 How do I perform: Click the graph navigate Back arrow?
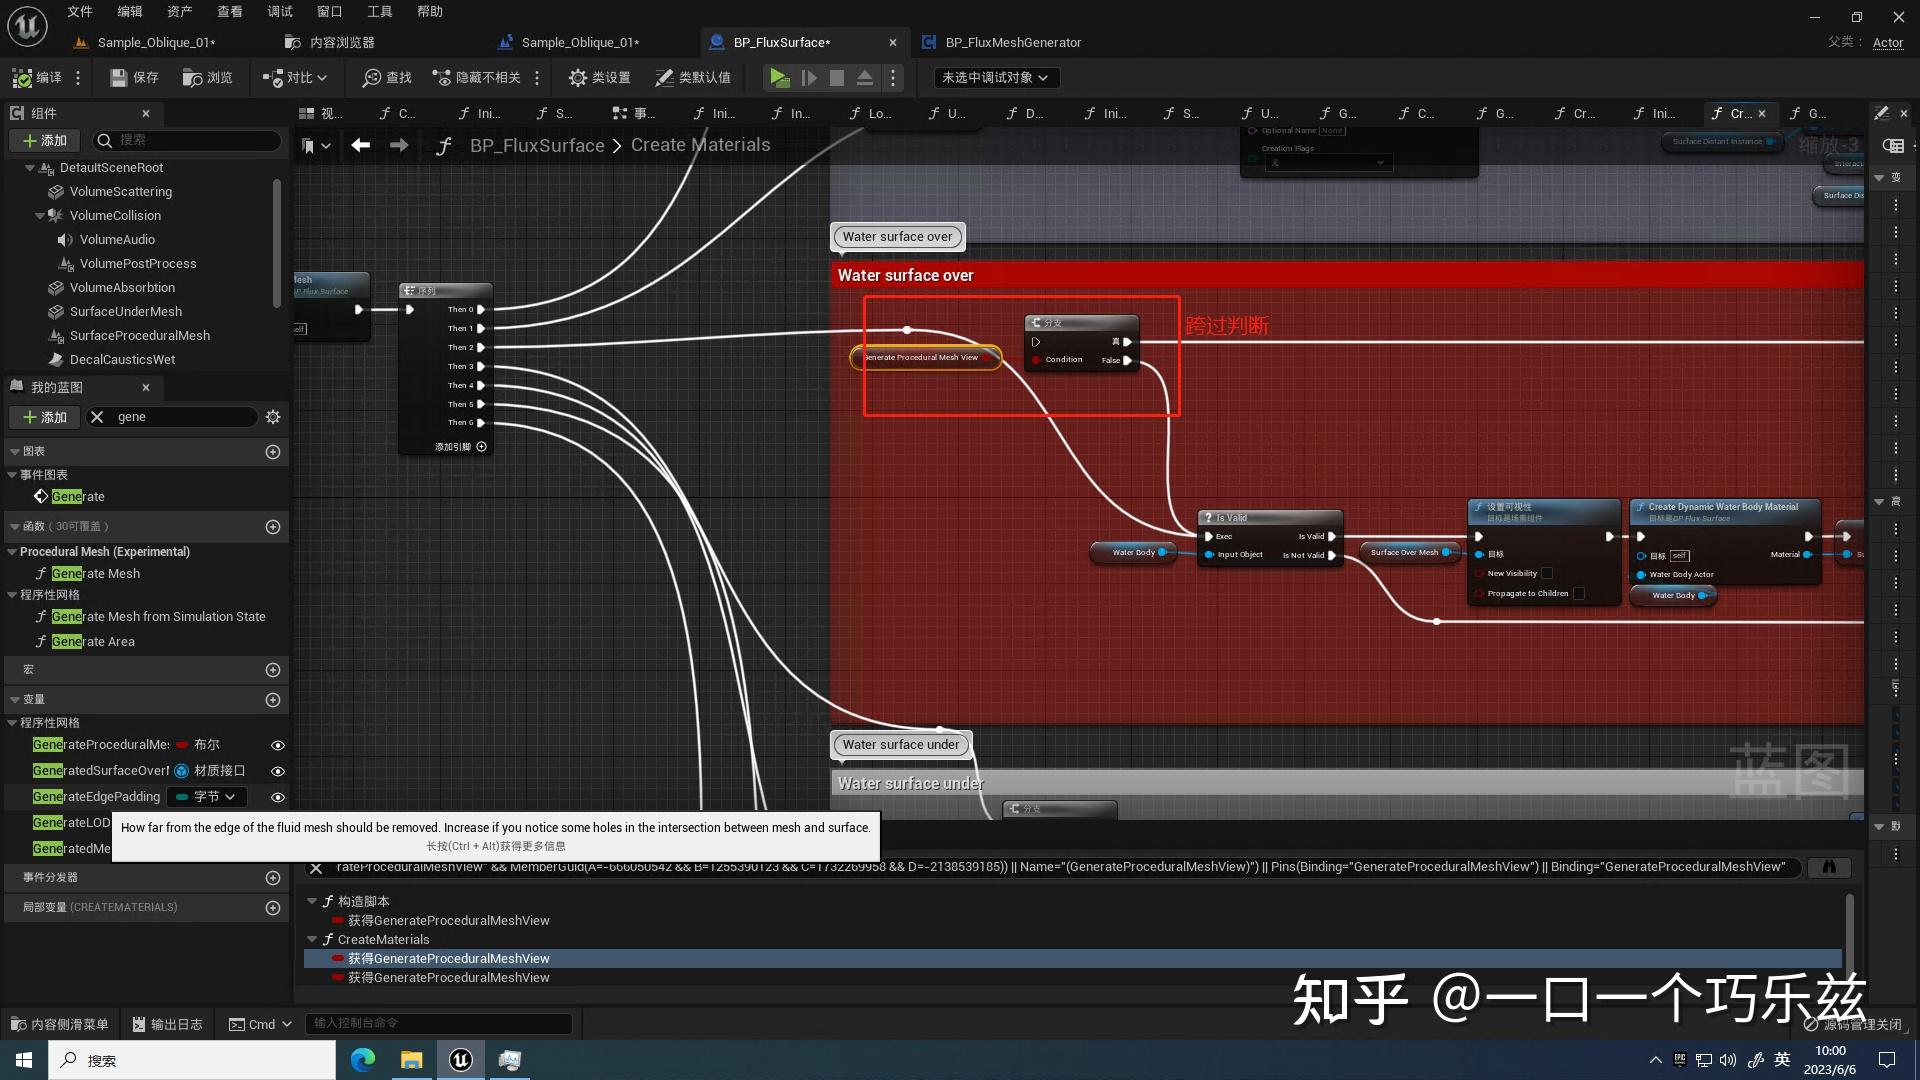(360, 145)
